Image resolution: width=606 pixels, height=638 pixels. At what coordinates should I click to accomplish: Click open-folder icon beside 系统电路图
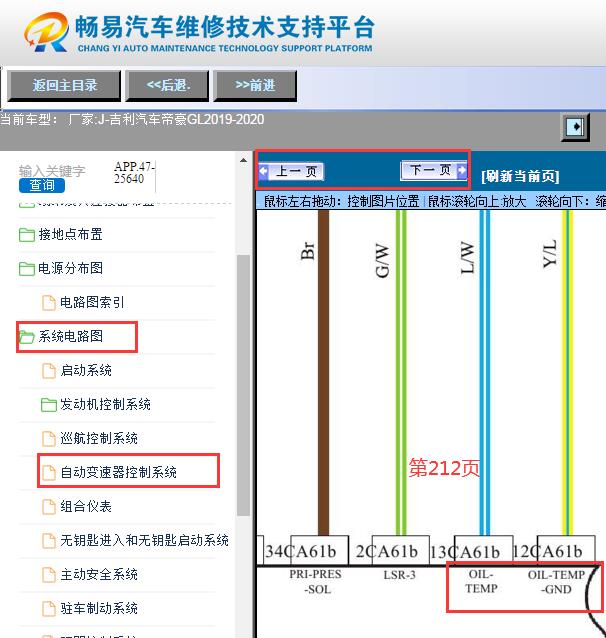(x=27, y=337)
